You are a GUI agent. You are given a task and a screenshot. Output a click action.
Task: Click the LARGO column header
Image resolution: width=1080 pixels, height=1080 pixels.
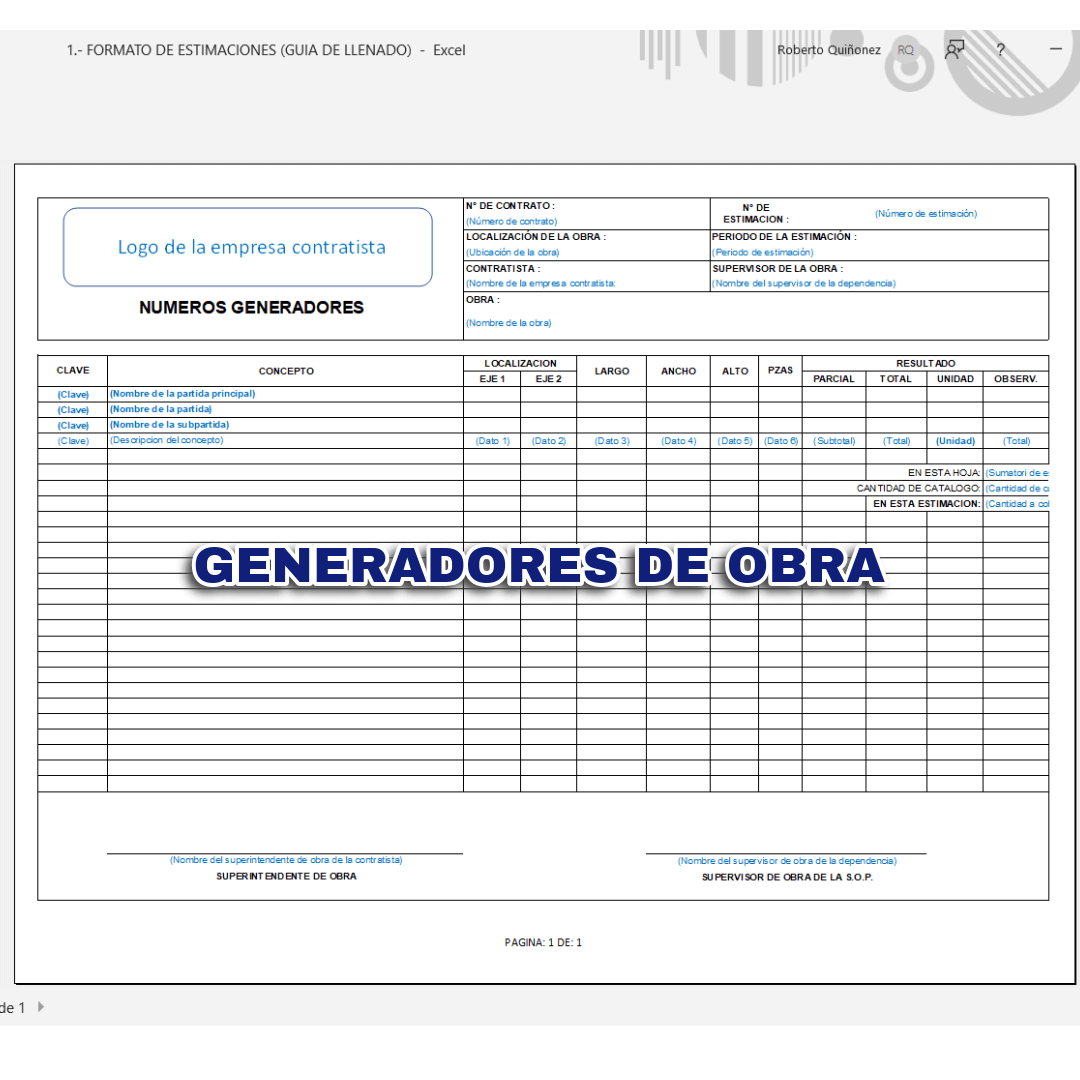[611, 371]
